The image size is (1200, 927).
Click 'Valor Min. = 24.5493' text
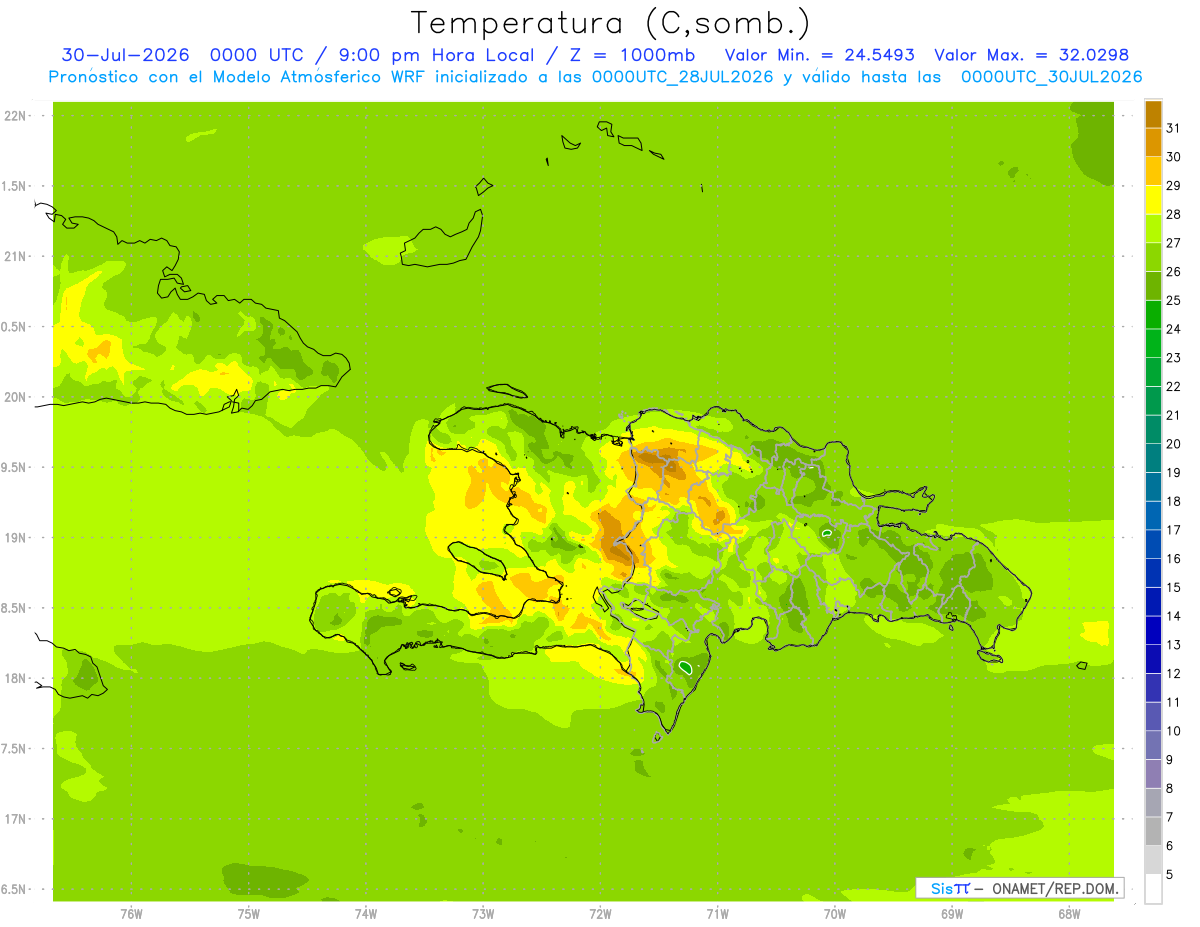click(x=820, y=55)
